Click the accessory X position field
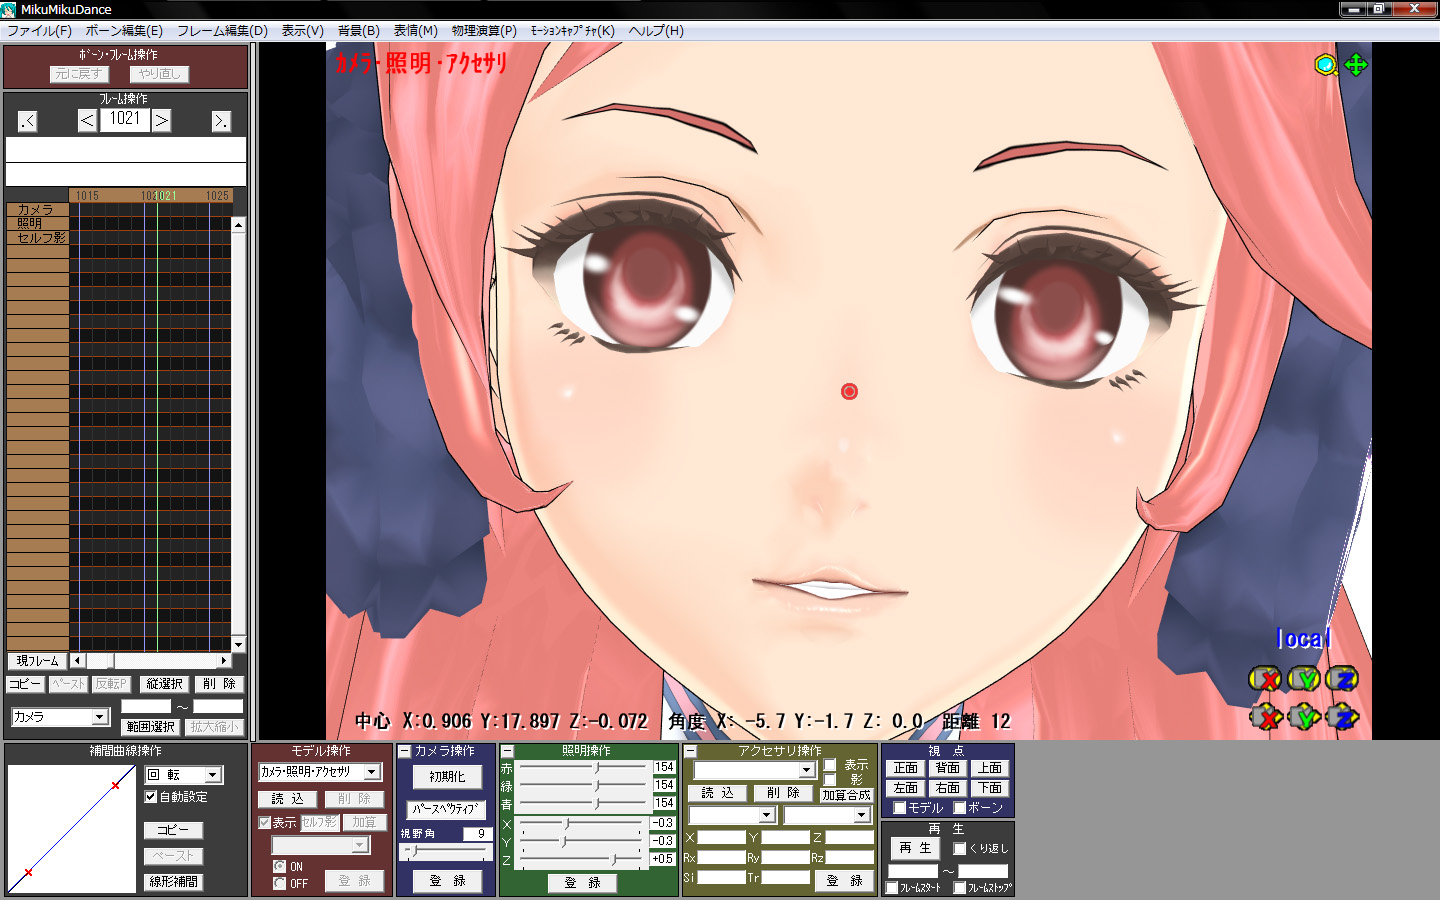The width and height of the screenshot is (1440, 900). (x=721, y=837)
